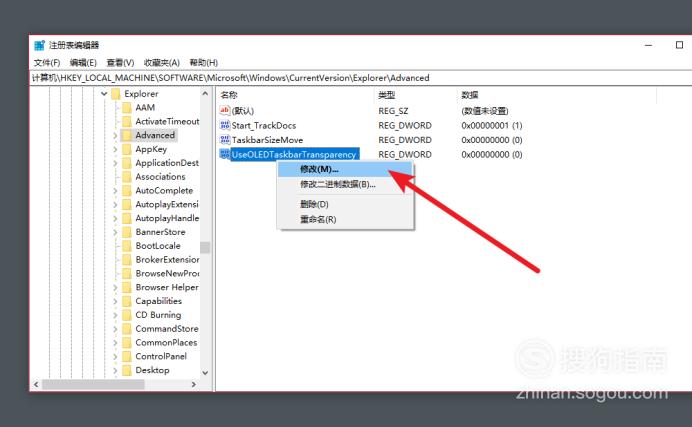This screenshot has width=692, height=427.
Task: Select the BootLocale key label
Action: (158, 246)
